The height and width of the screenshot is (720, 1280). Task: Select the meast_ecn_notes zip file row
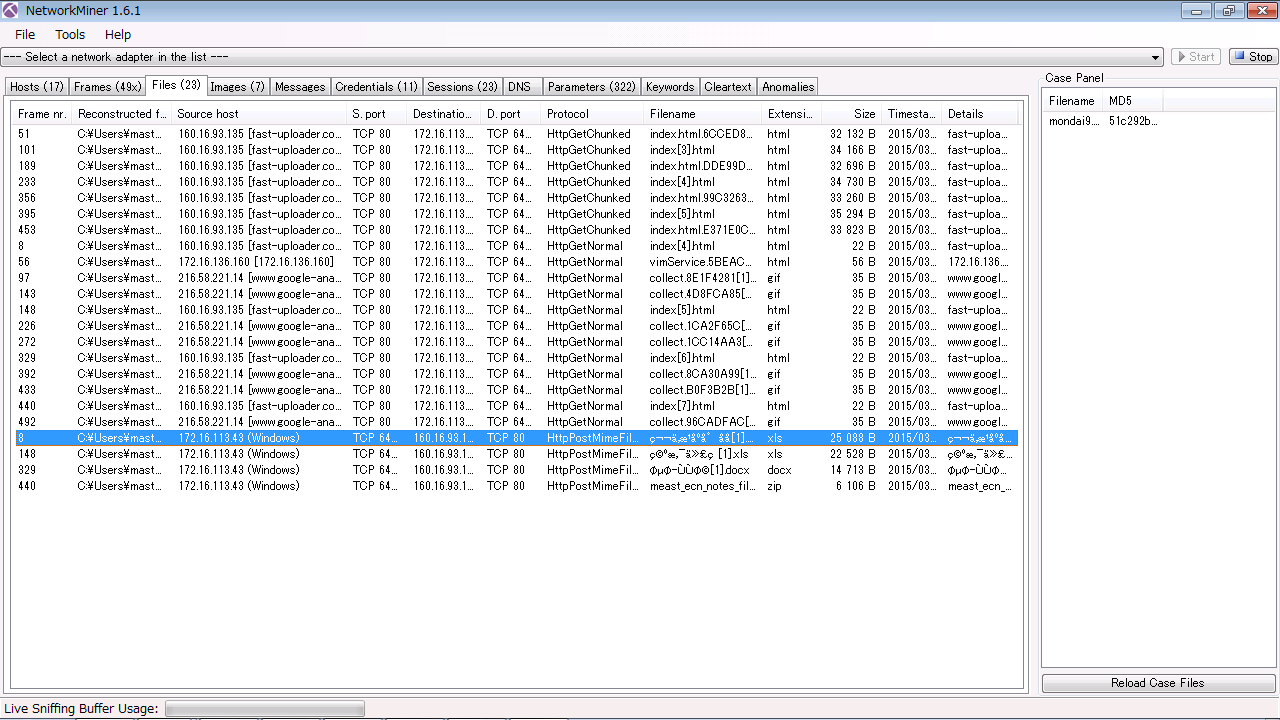click(x=516, y=486)
